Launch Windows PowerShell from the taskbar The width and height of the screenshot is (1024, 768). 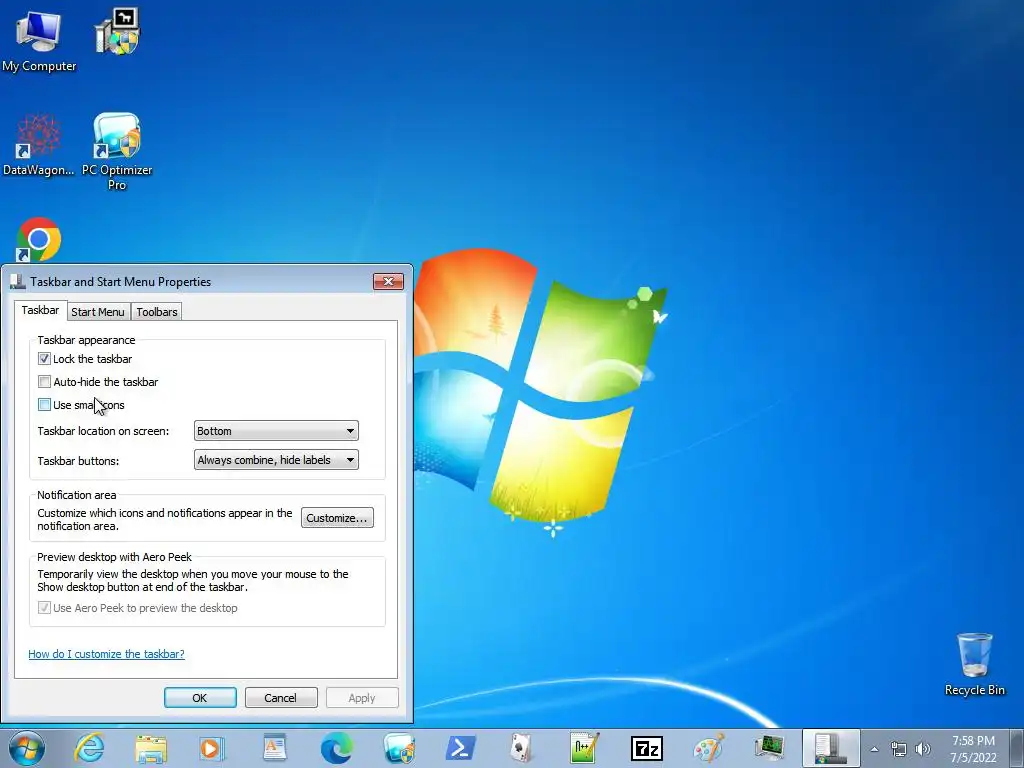pos(460,748)
